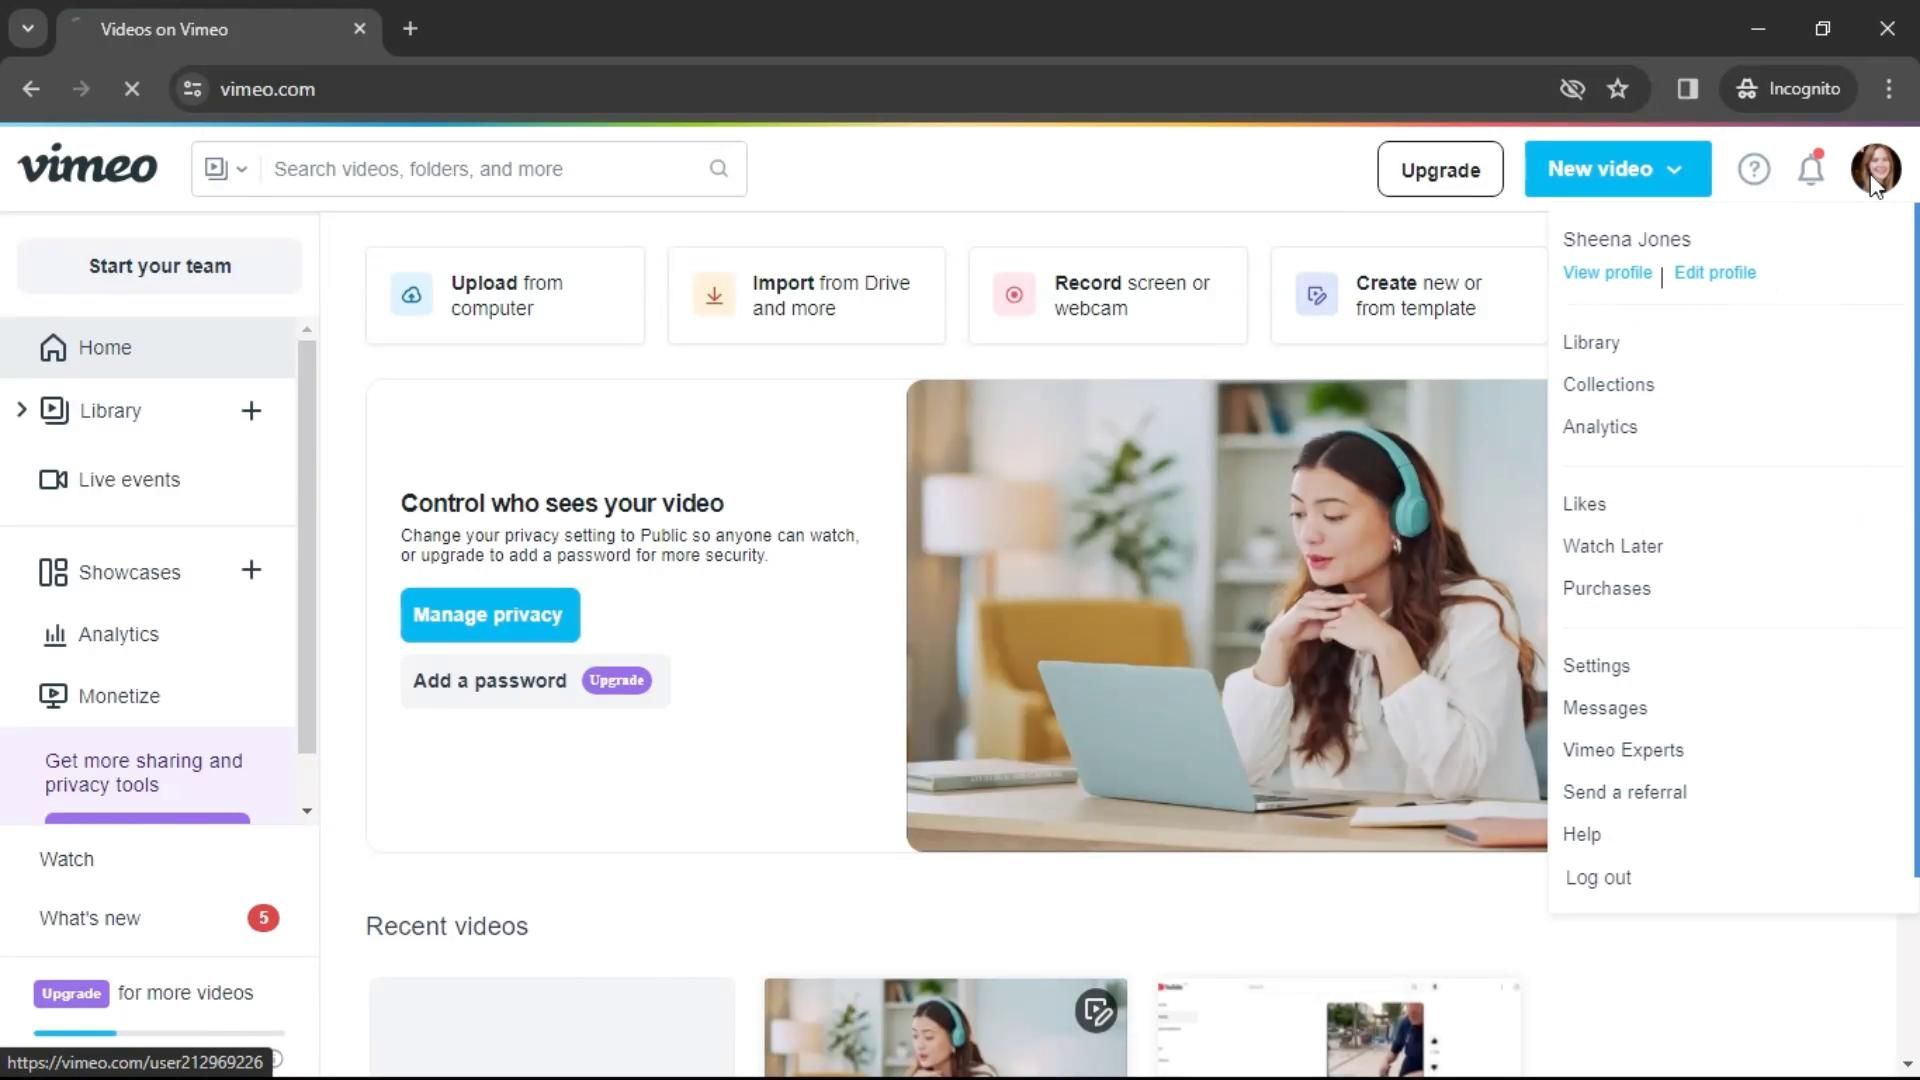This screenshot has height=1080, width=1920.
Task: Click the Manage privacy button
Action: (489, 615)
